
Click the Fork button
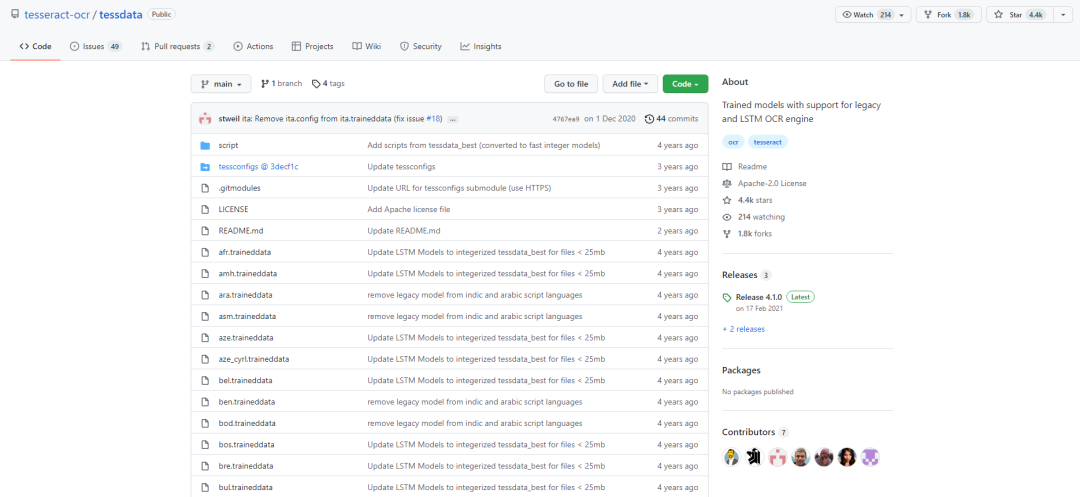pos(948,14)
